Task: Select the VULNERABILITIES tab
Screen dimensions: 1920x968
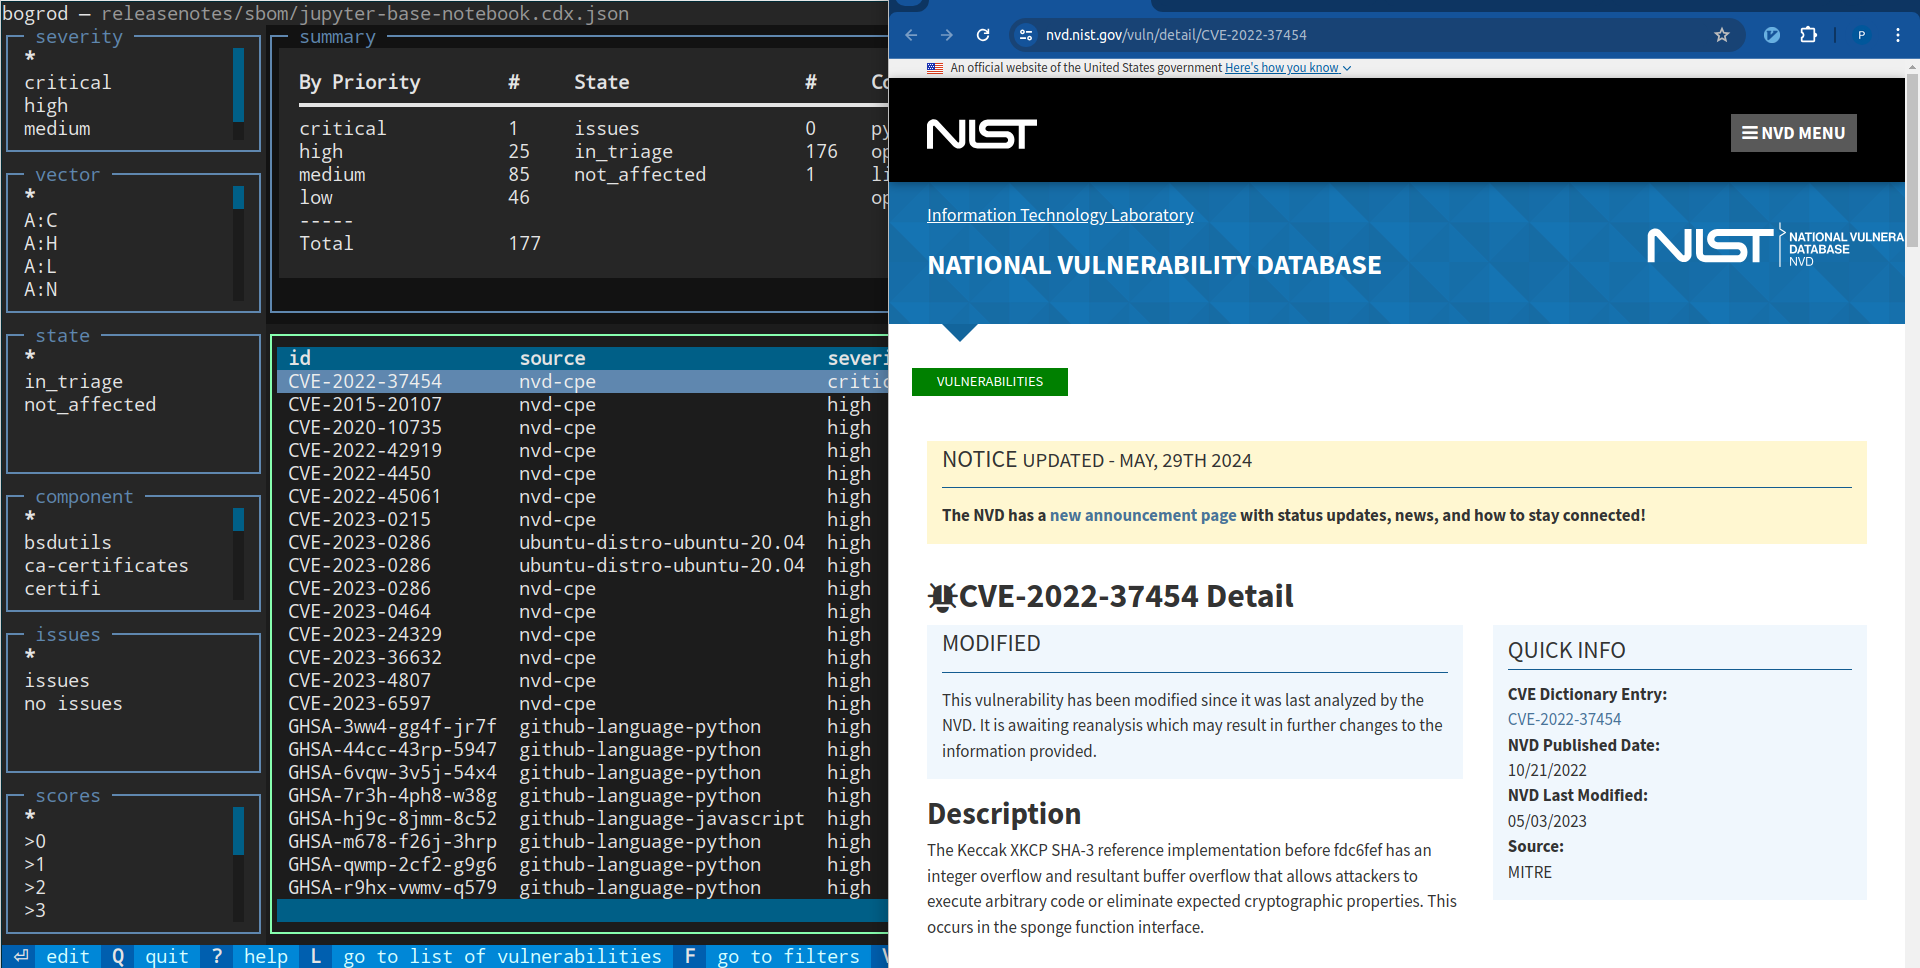Action: coord(989,382)
